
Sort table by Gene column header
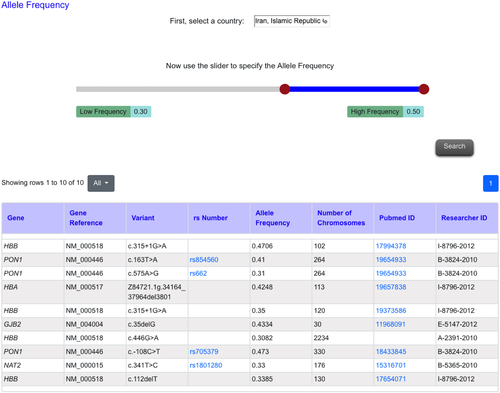pyautogui.click(x=16, y=218)
